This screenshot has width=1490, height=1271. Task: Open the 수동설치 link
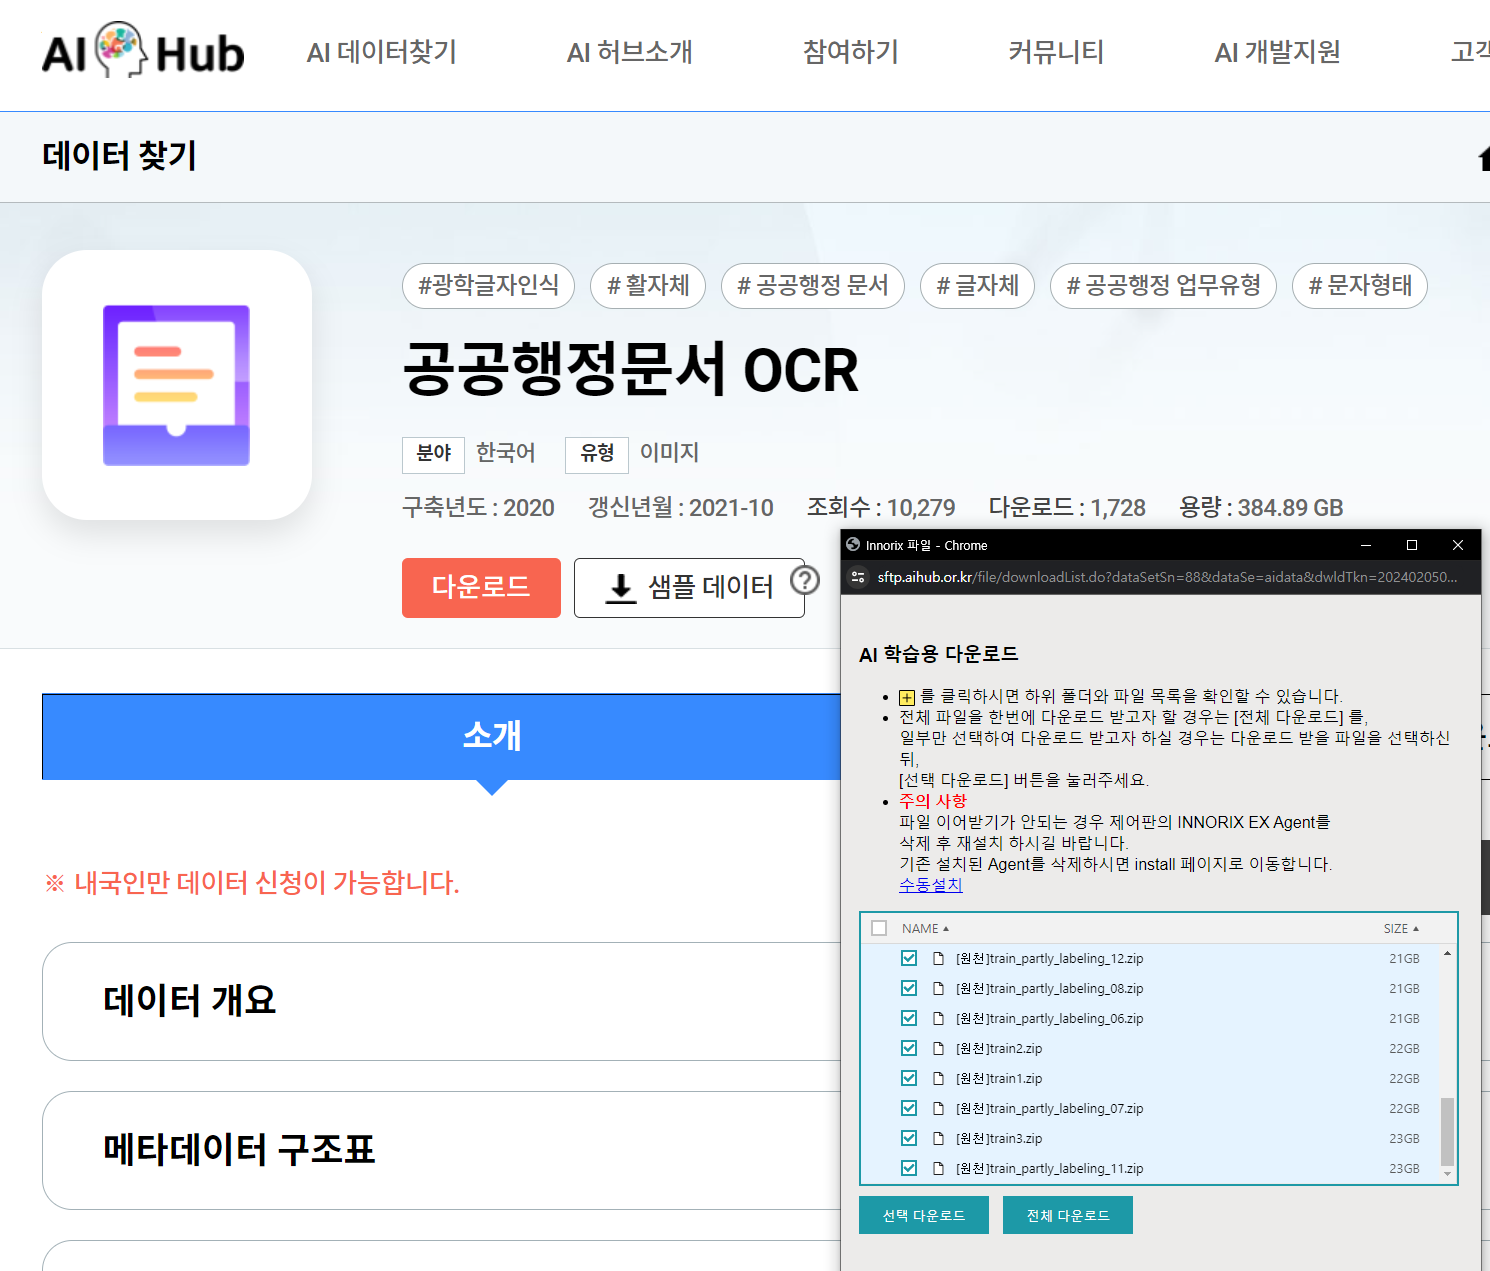point(931,885)
